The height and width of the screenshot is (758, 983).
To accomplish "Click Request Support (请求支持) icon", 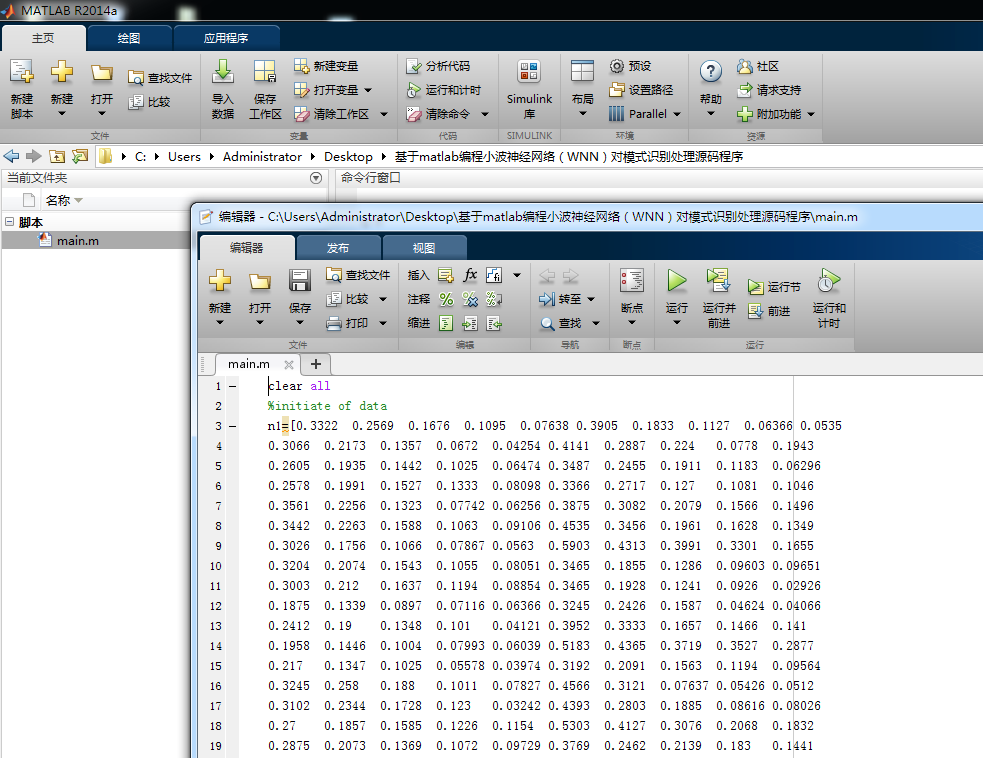I will [x=744, y=90].
